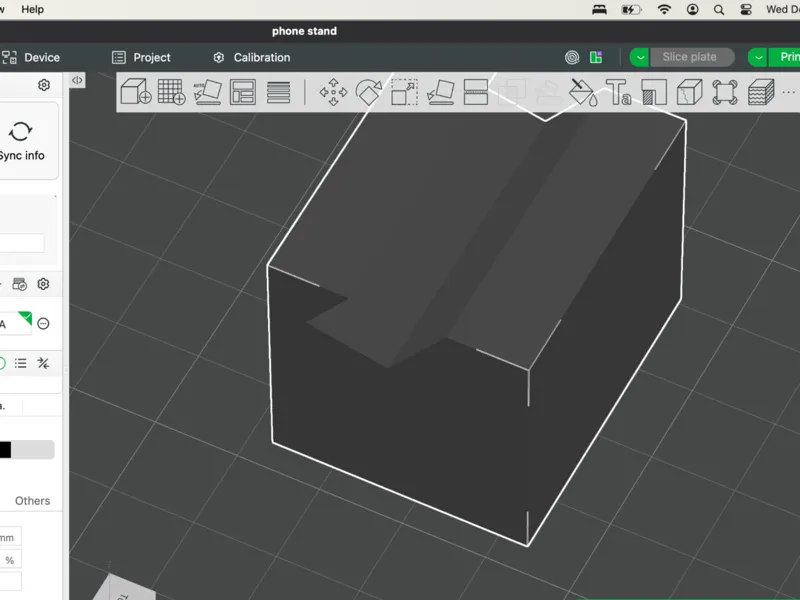Open the Support painting hatched icon
The width and height of the screenshot is (800, 600).
(x=654, y=92)
